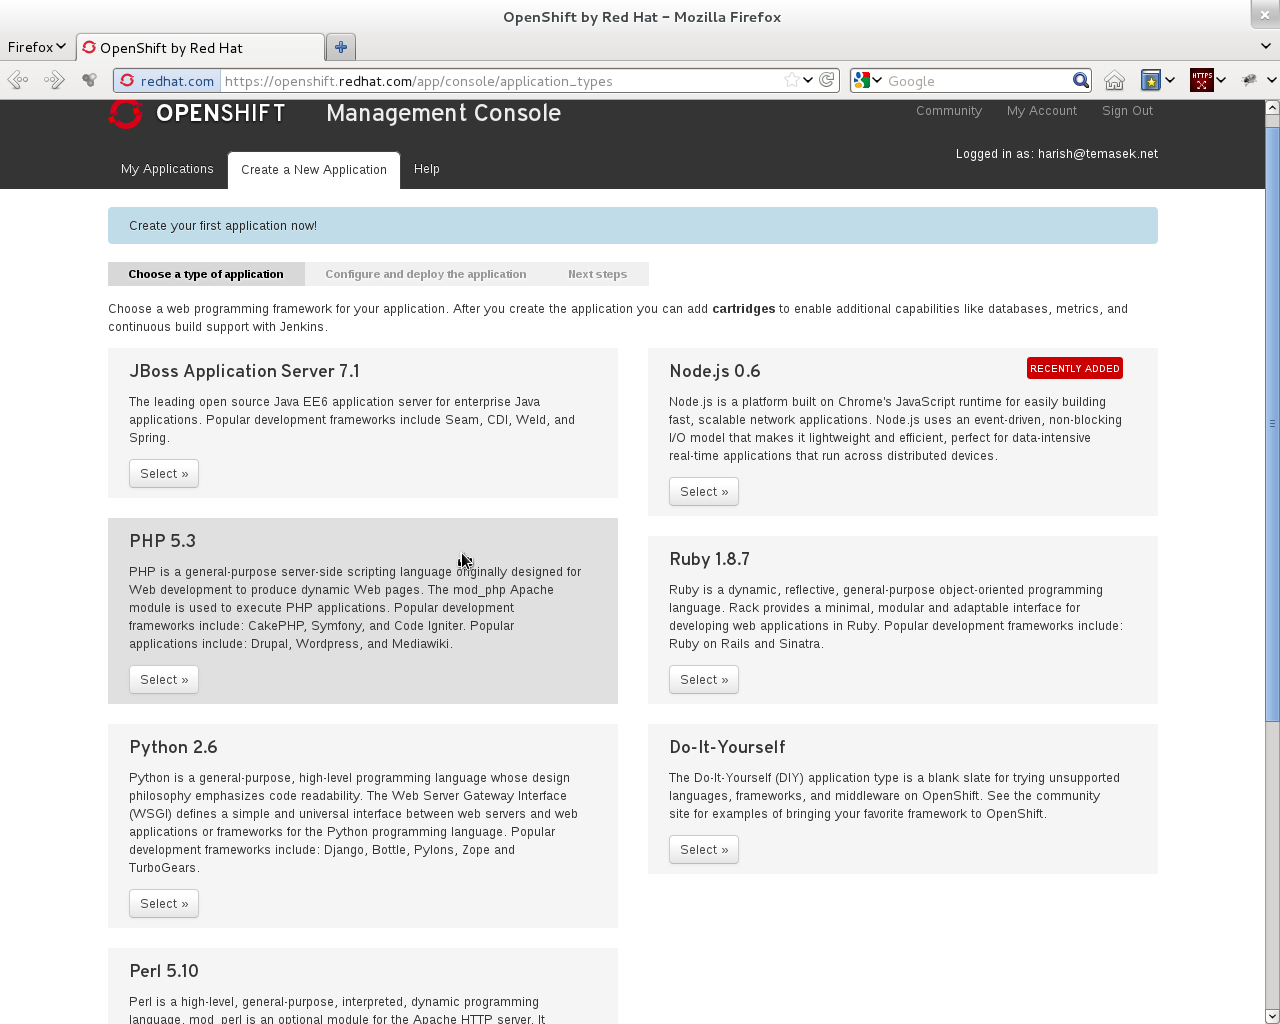Go to the browser home page icon
The width and height of the screenshot is (1280, 1024).
pyautogui.click(x=1114, y=80)
